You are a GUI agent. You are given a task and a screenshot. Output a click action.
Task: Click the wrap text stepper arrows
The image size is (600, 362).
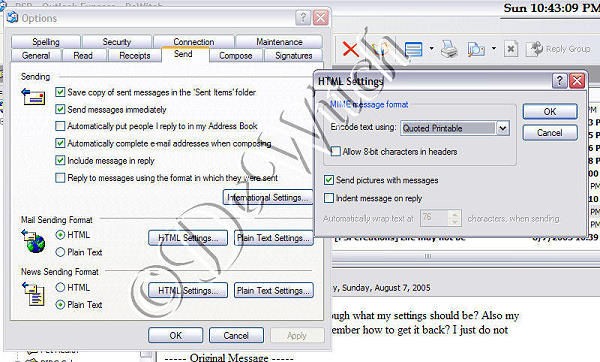click(x=455, y=218)
